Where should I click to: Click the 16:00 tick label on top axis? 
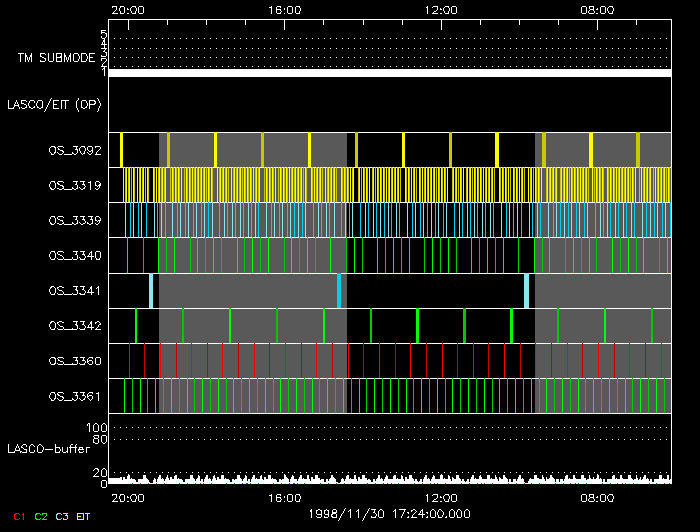(285, 9)
